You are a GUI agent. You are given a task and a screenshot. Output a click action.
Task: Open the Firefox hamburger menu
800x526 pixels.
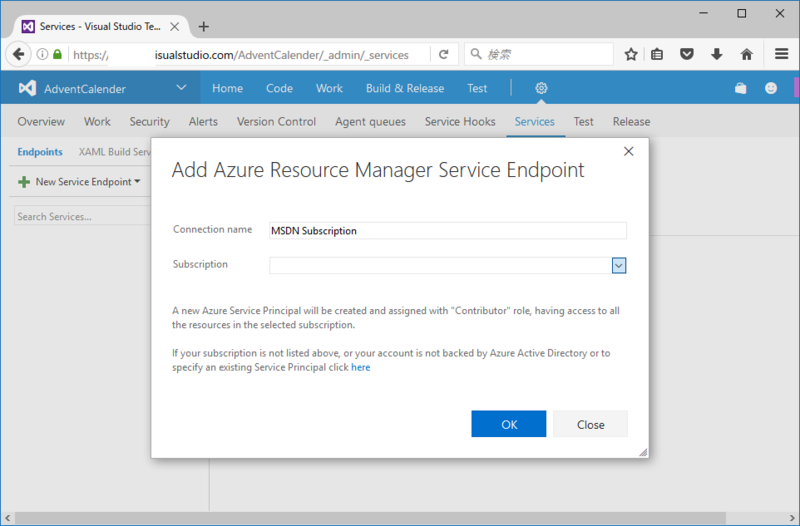tap(782, 54)
